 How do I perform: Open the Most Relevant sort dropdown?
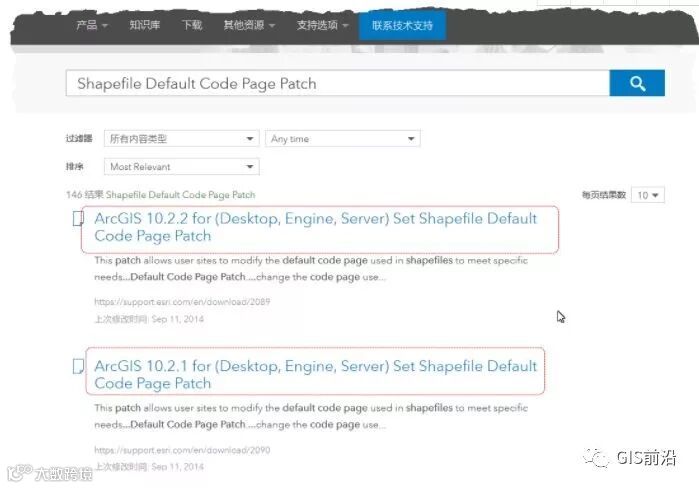click(181, 167)
